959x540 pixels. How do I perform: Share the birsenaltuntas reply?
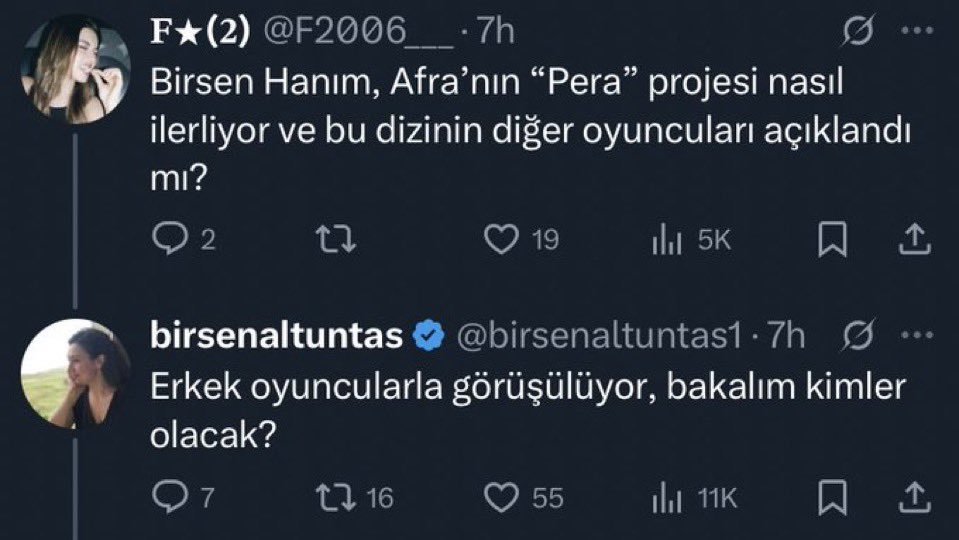919,496
